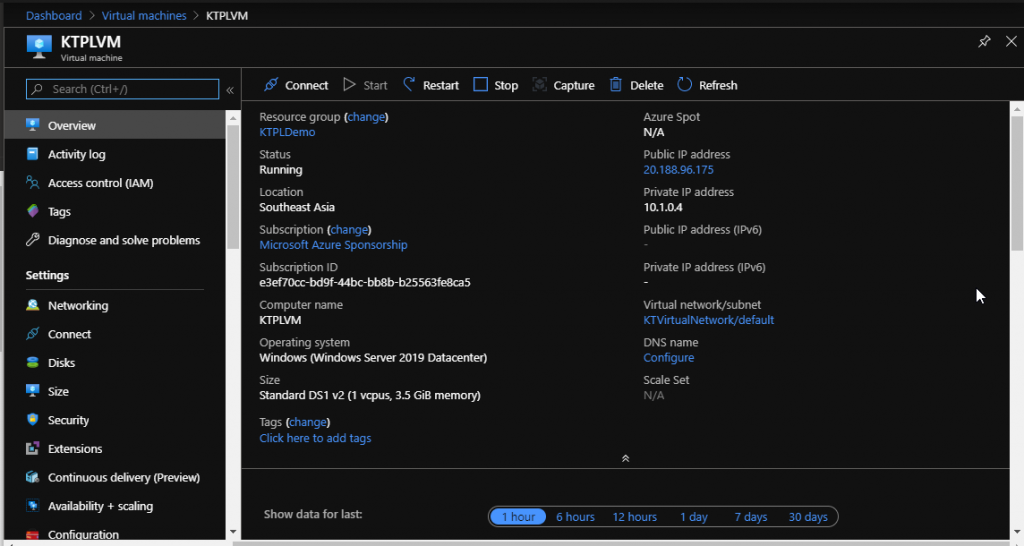Viewport: 1024px width, 546px height.
Task: Go to Virtual machines breadcrumb
Action: click(144, 16)
